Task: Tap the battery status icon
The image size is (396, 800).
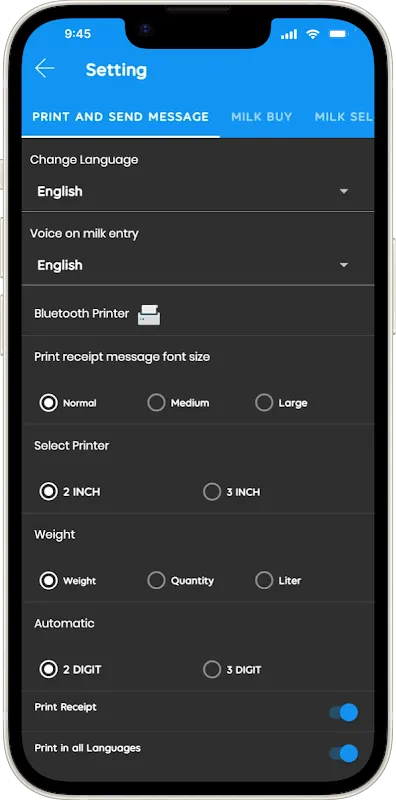Action: point(338,34)
